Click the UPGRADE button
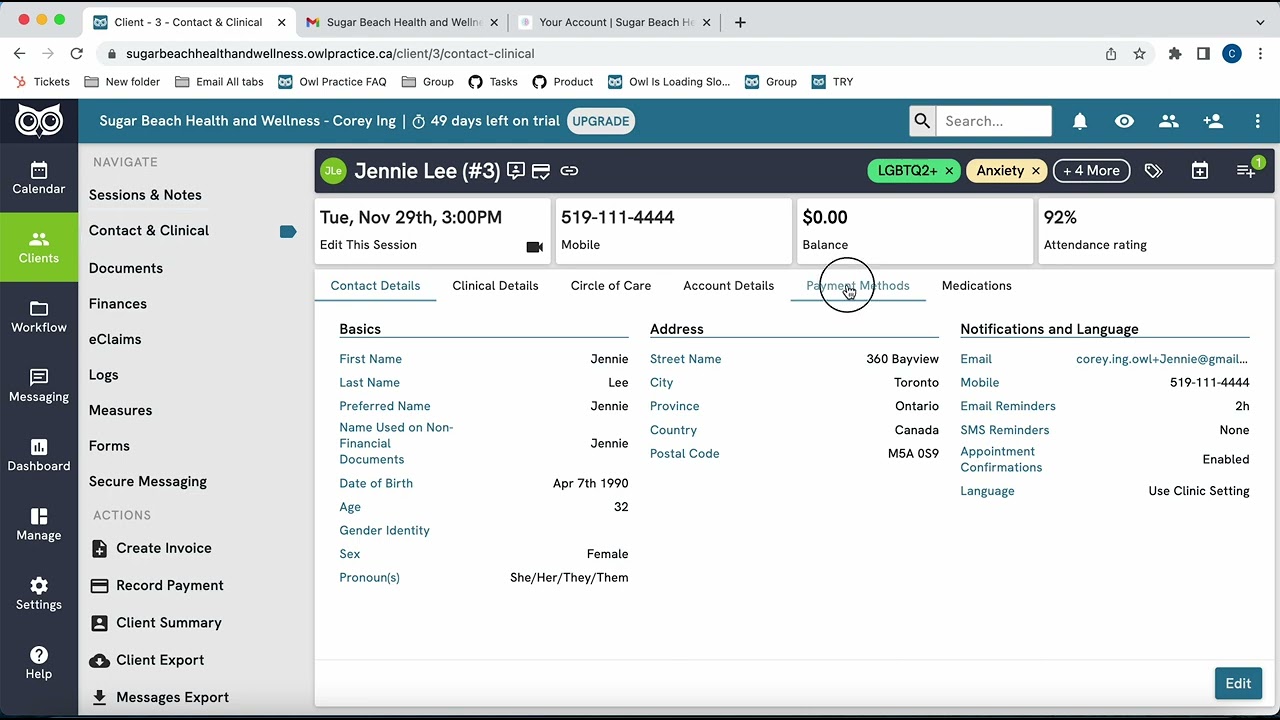Viewport: 1280px width, 720px height. click(601, 121)
